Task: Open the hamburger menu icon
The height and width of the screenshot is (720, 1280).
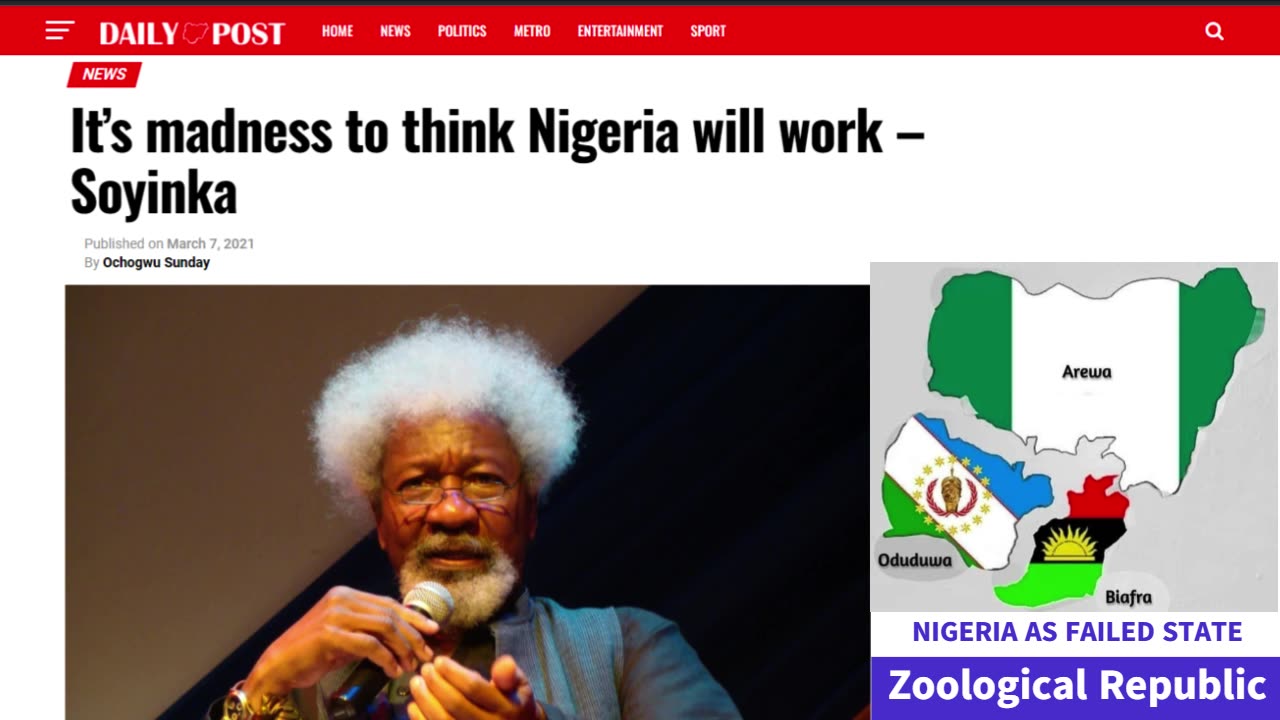Action: coord(60,31)
